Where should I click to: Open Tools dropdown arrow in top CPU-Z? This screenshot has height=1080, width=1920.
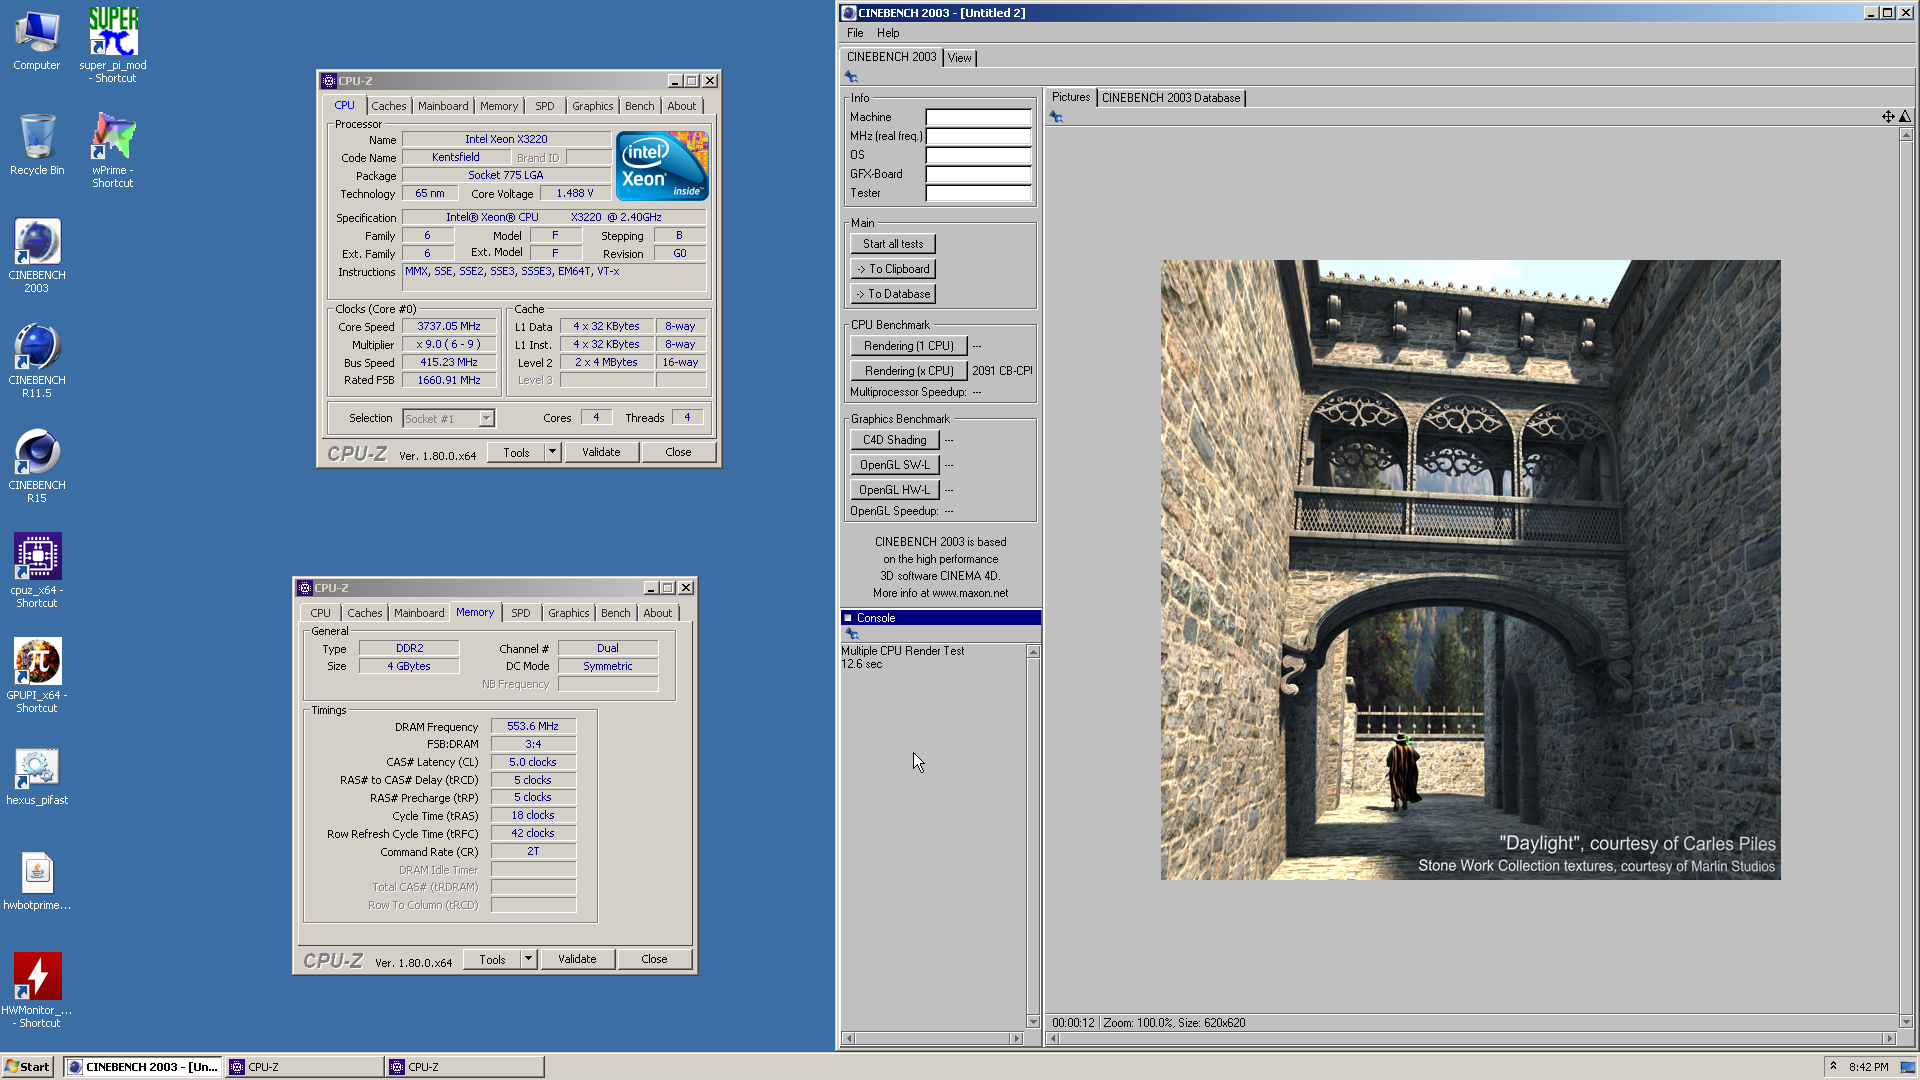(552, 452)
